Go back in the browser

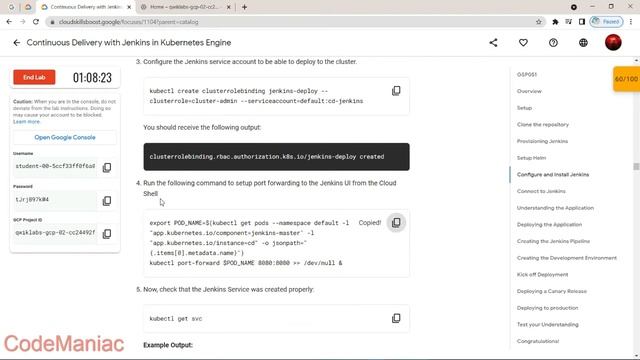tap(9, 22)
